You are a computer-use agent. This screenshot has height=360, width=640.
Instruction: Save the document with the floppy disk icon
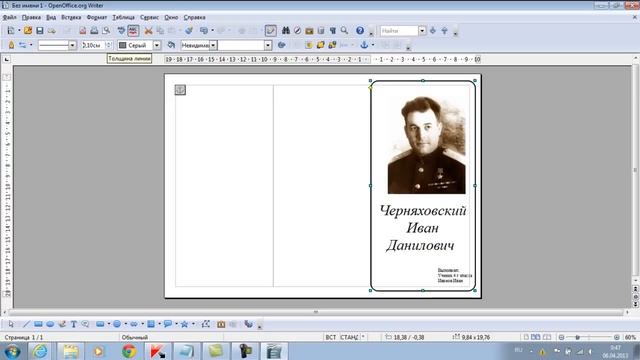(40, 31)
